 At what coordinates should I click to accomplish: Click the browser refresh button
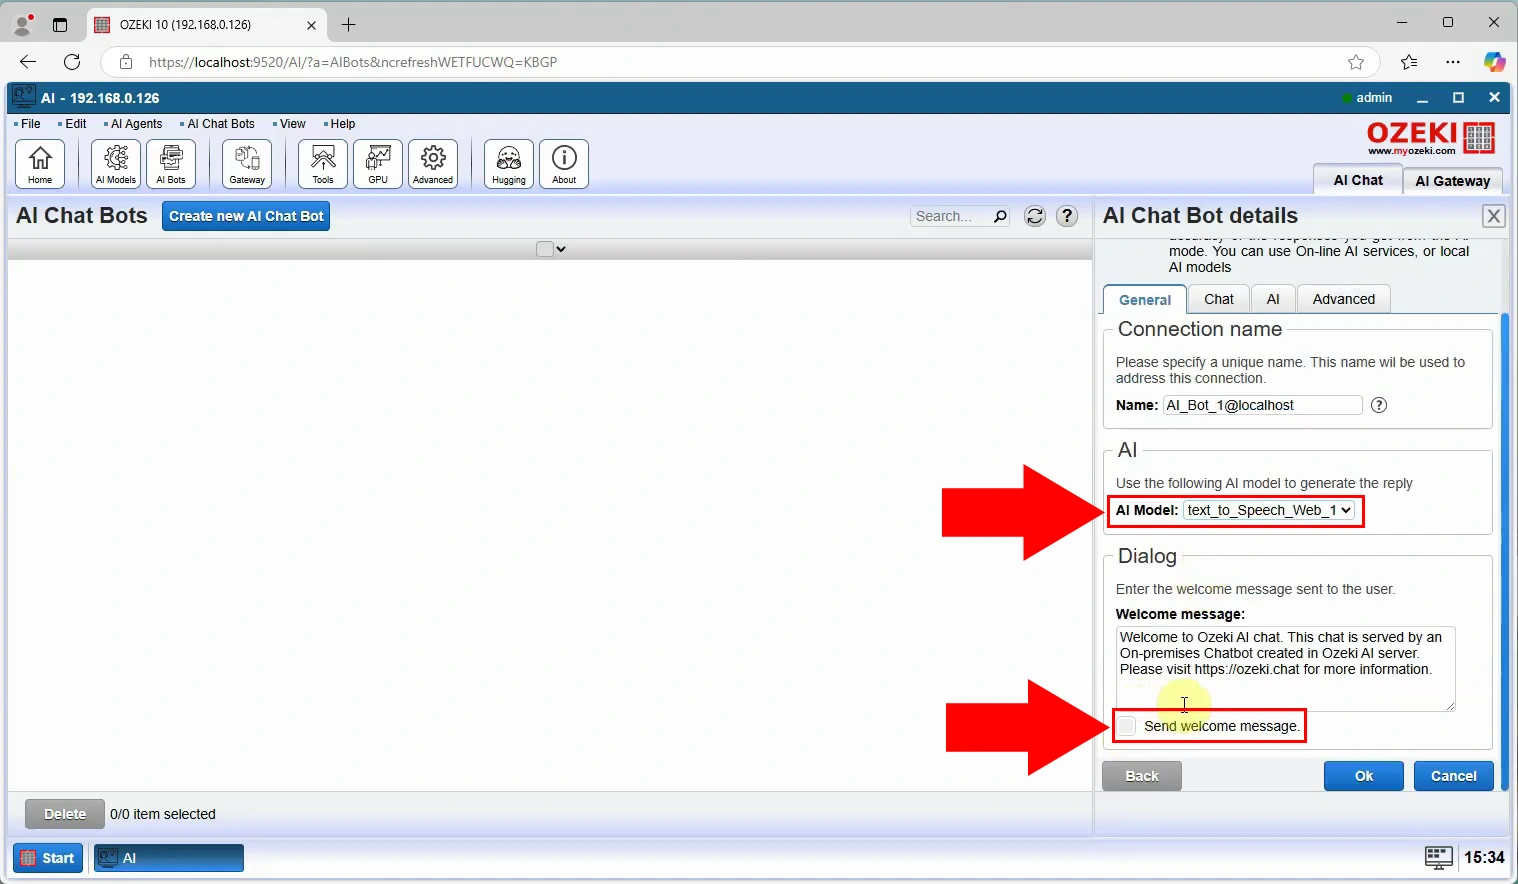pos(72,62)
